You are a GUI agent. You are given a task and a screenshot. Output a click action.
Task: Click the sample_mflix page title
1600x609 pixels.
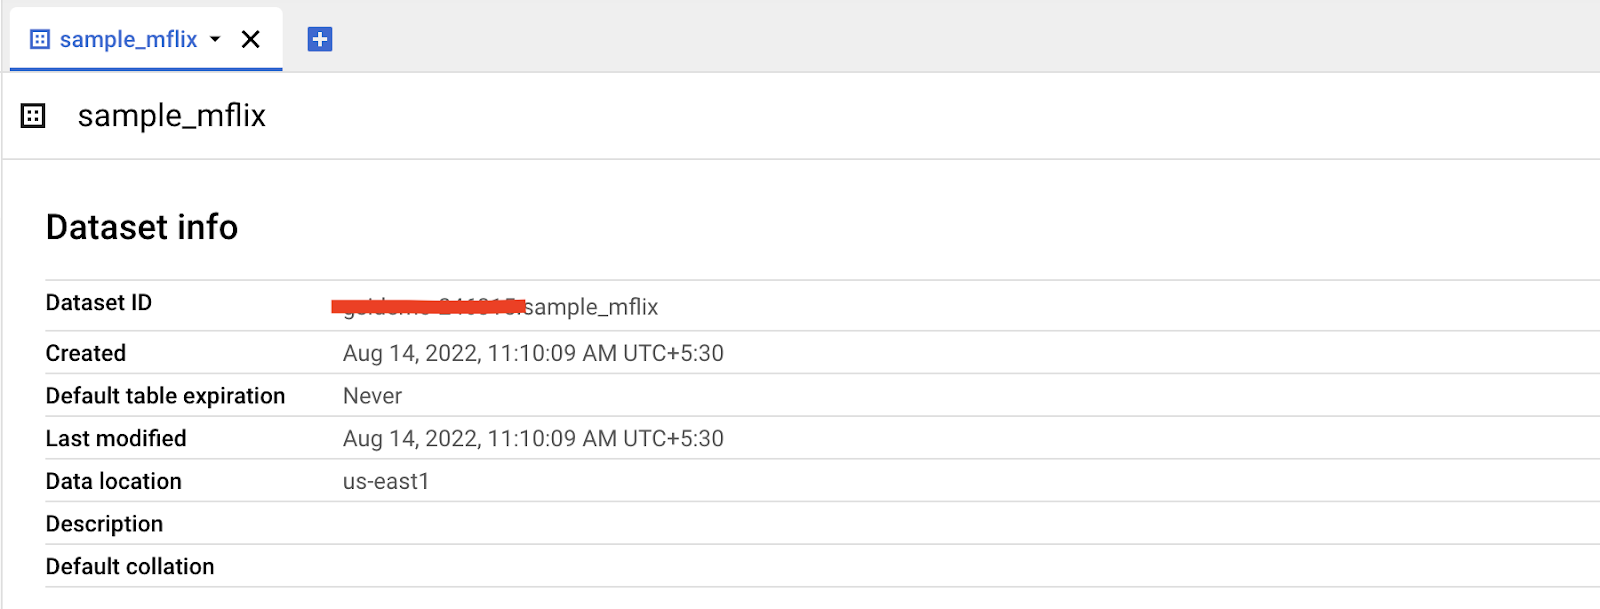pos(170,115)
